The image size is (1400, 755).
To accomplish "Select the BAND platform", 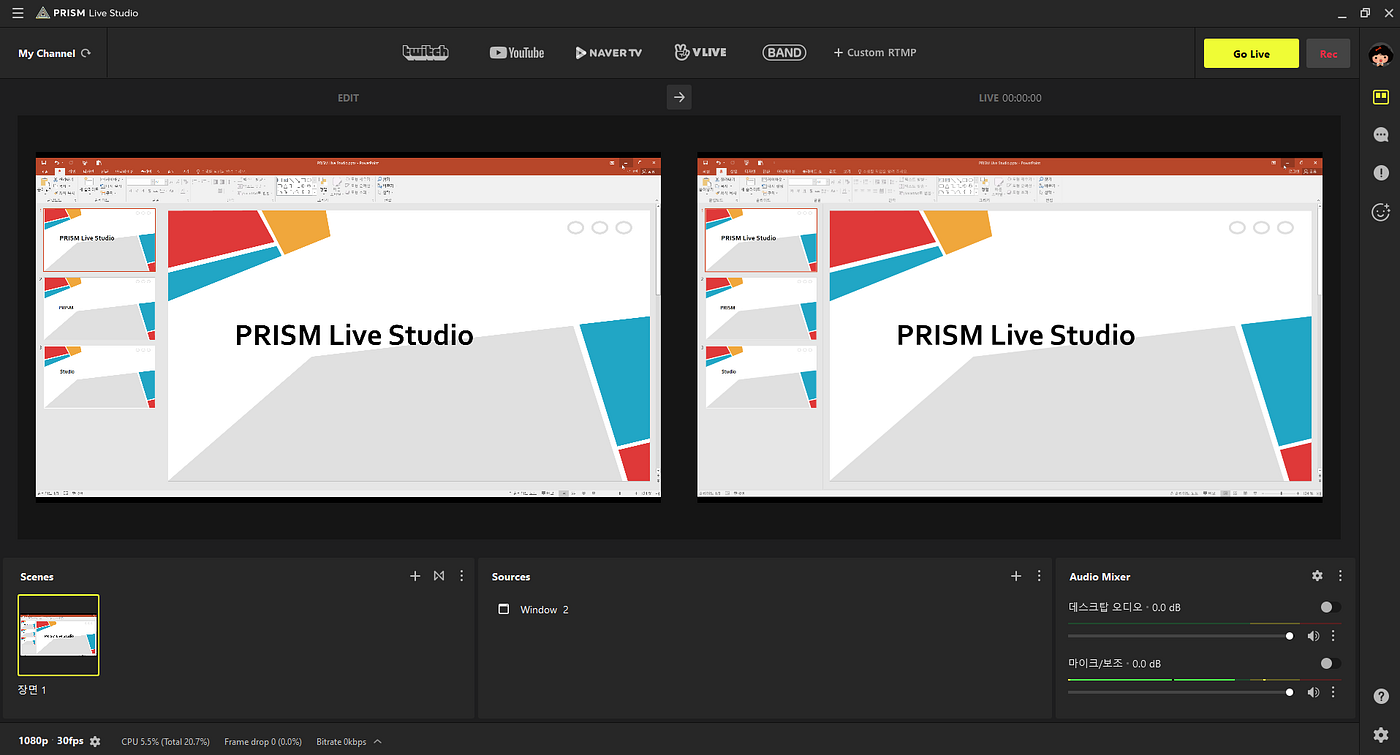I will pos(784,52).
